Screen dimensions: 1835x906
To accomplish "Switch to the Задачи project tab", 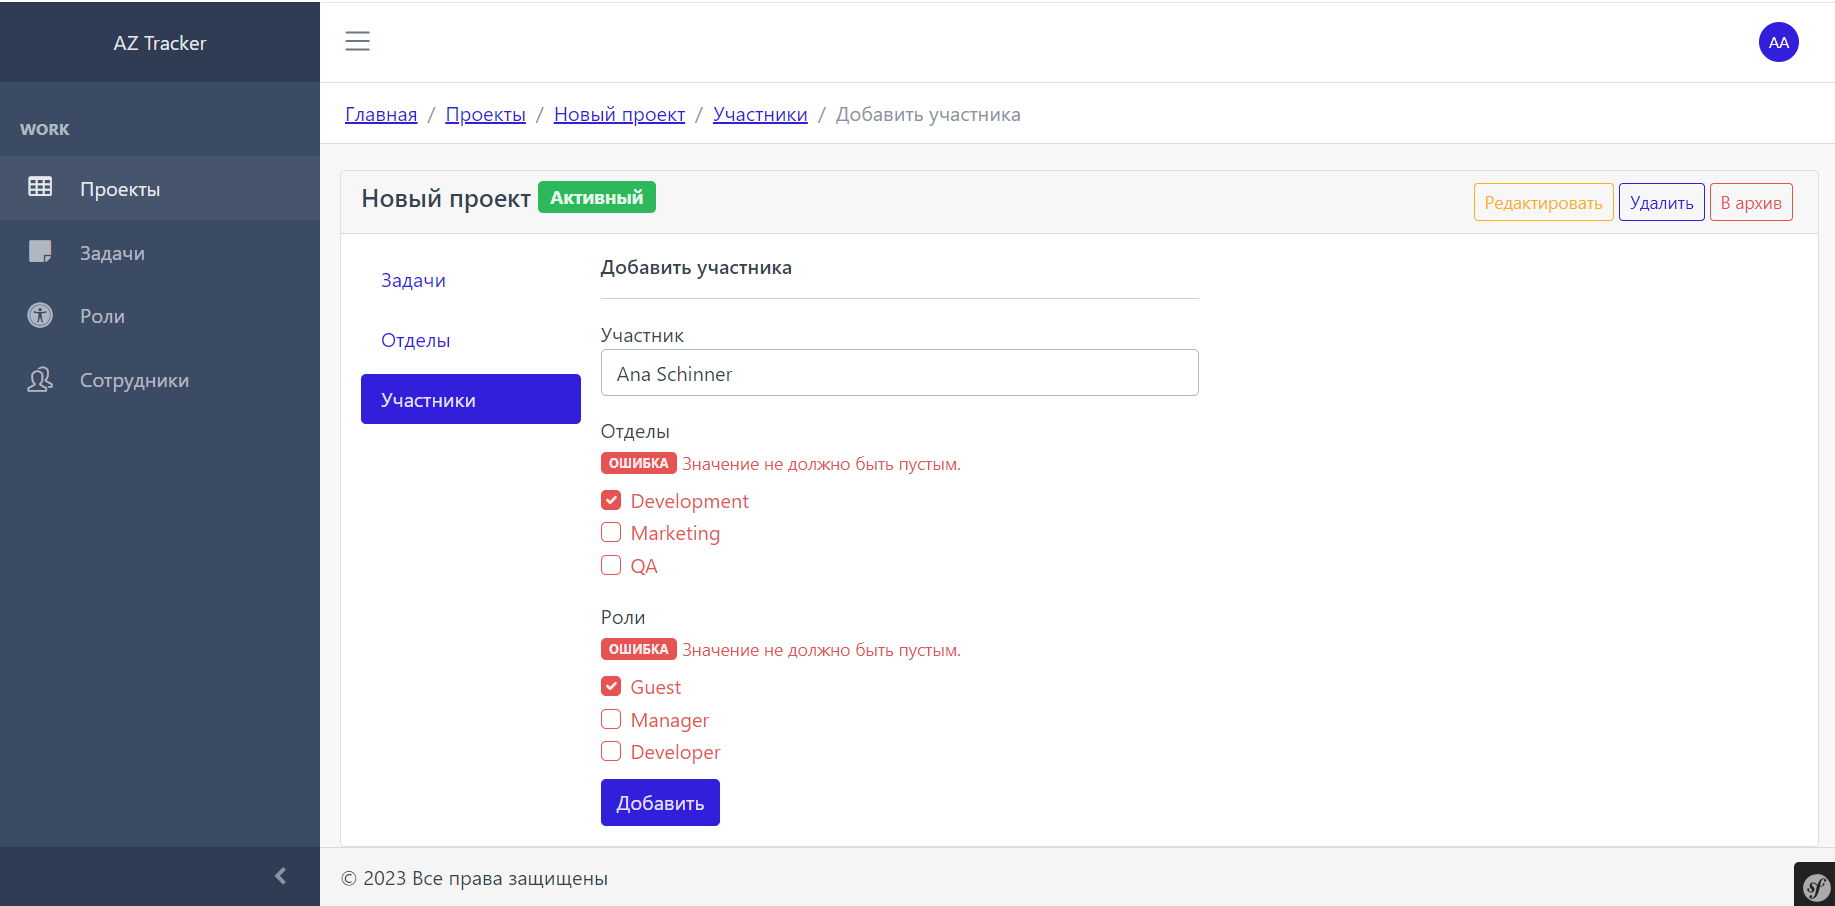I will [413, 280].
